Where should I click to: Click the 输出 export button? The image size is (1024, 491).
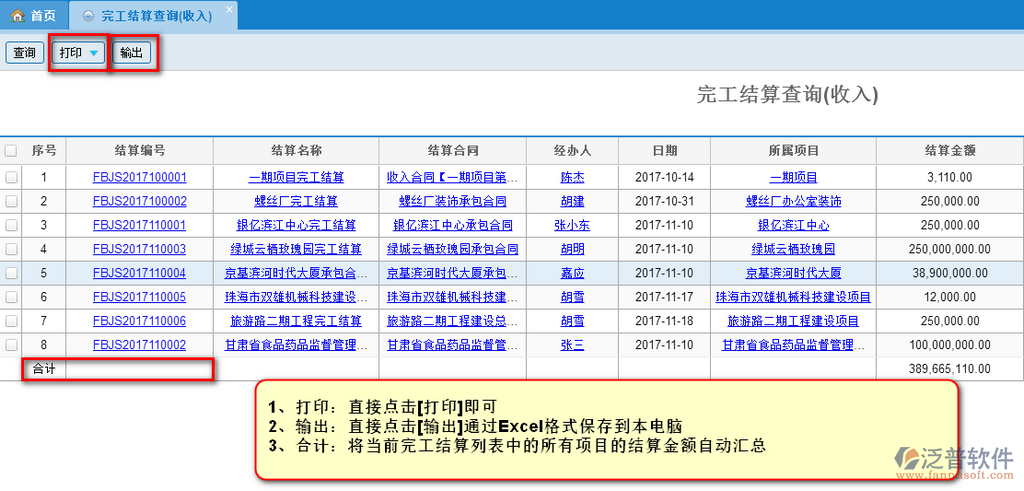[x=131, y=53]
